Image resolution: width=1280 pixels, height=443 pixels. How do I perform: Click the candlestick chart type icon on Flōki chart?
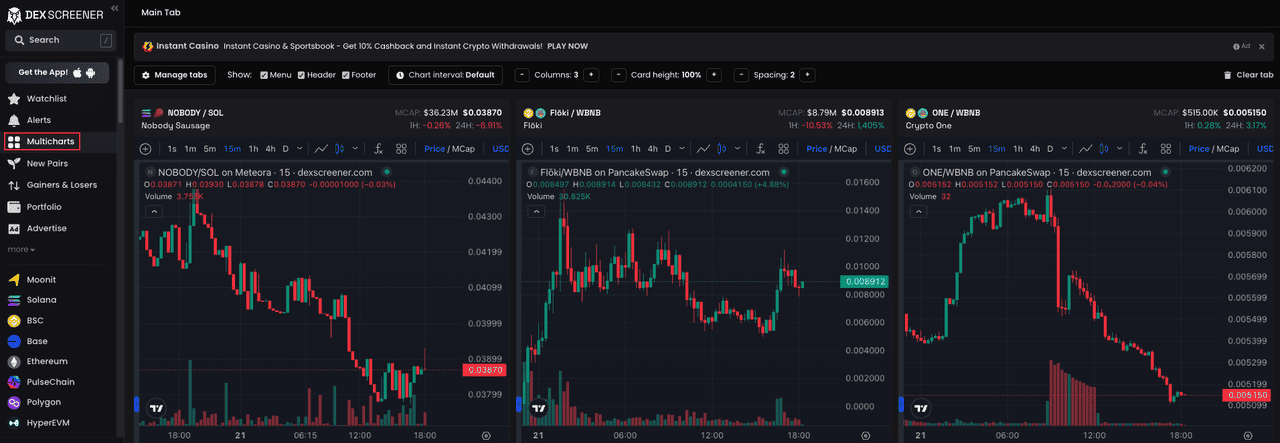point(722,149)
